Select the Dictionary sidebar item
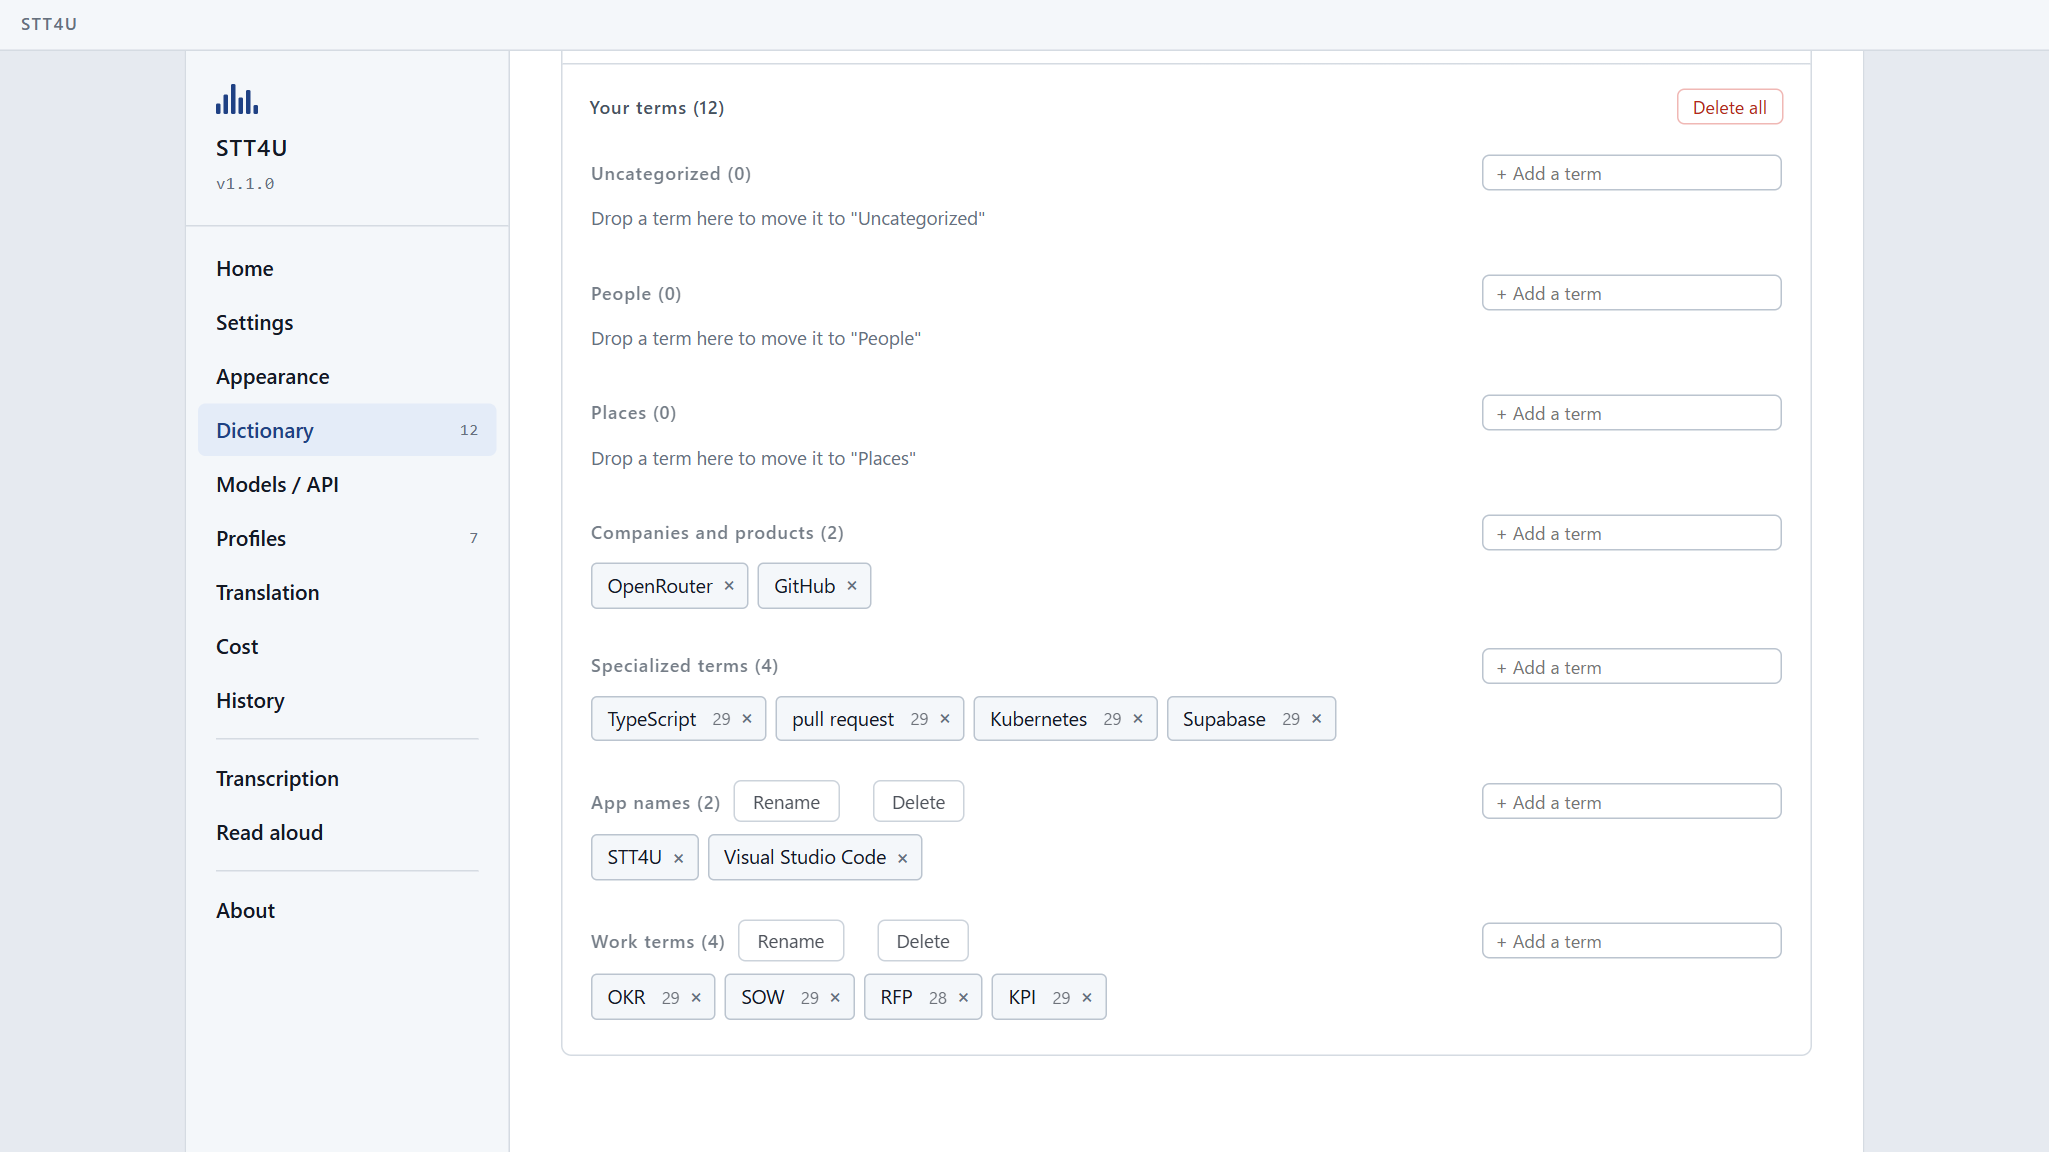The height and width of the screenshot is (1152, 2049). pos(347,430)
